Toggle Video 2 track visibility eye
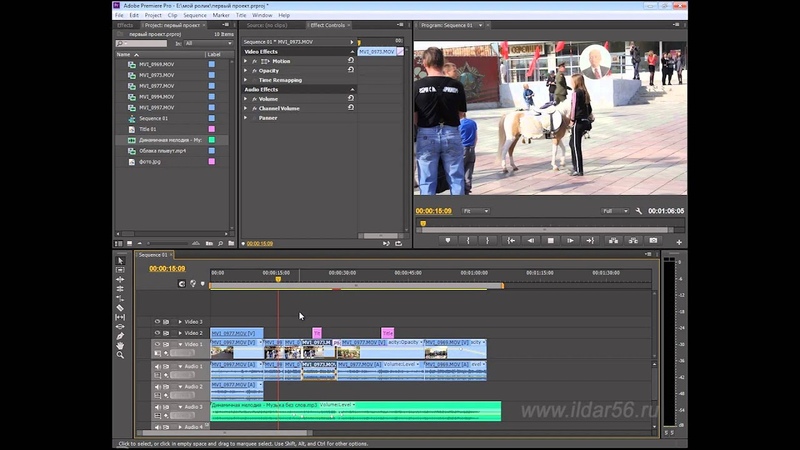This screenshot has width=800, height=450. (157, 333)
